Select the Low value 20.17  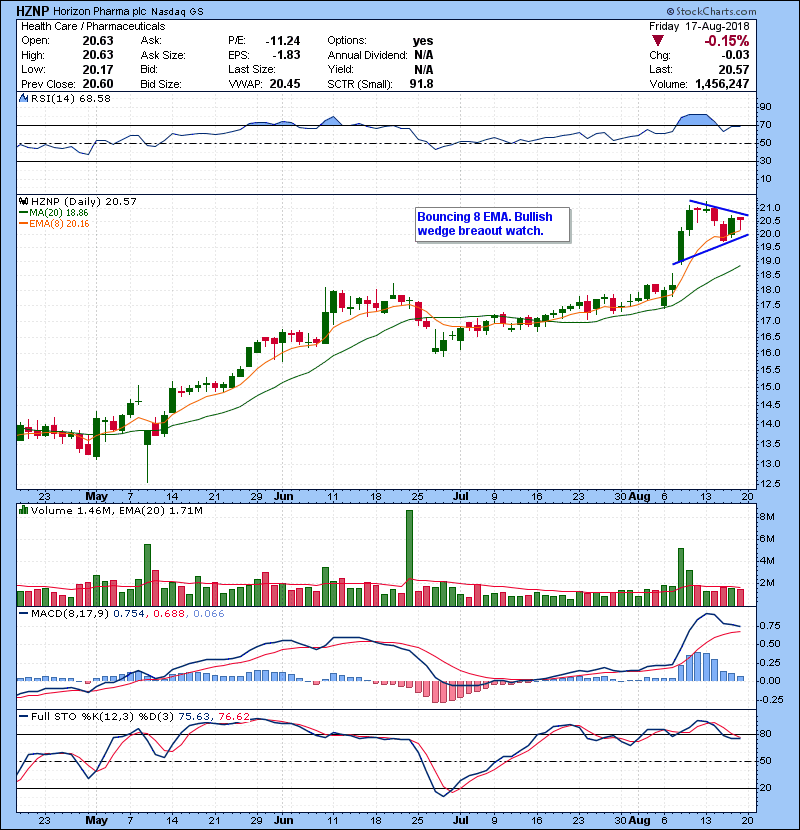98,69
